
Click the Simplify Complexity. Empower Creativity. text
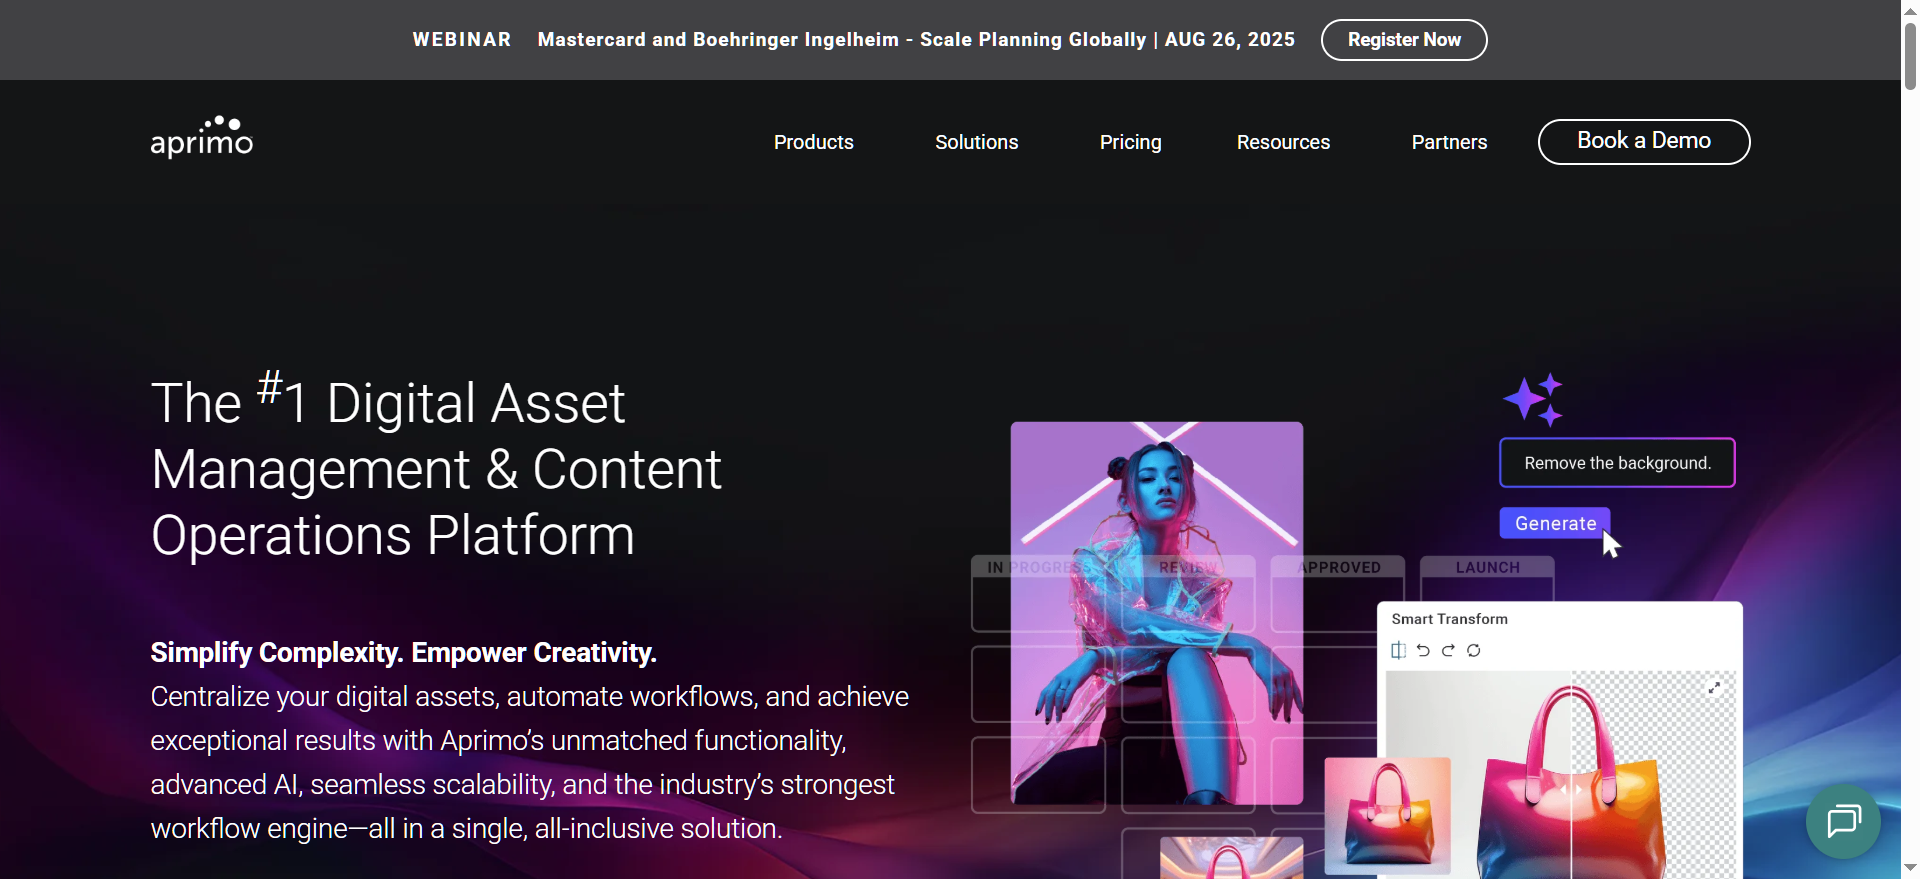pos(403,652)
